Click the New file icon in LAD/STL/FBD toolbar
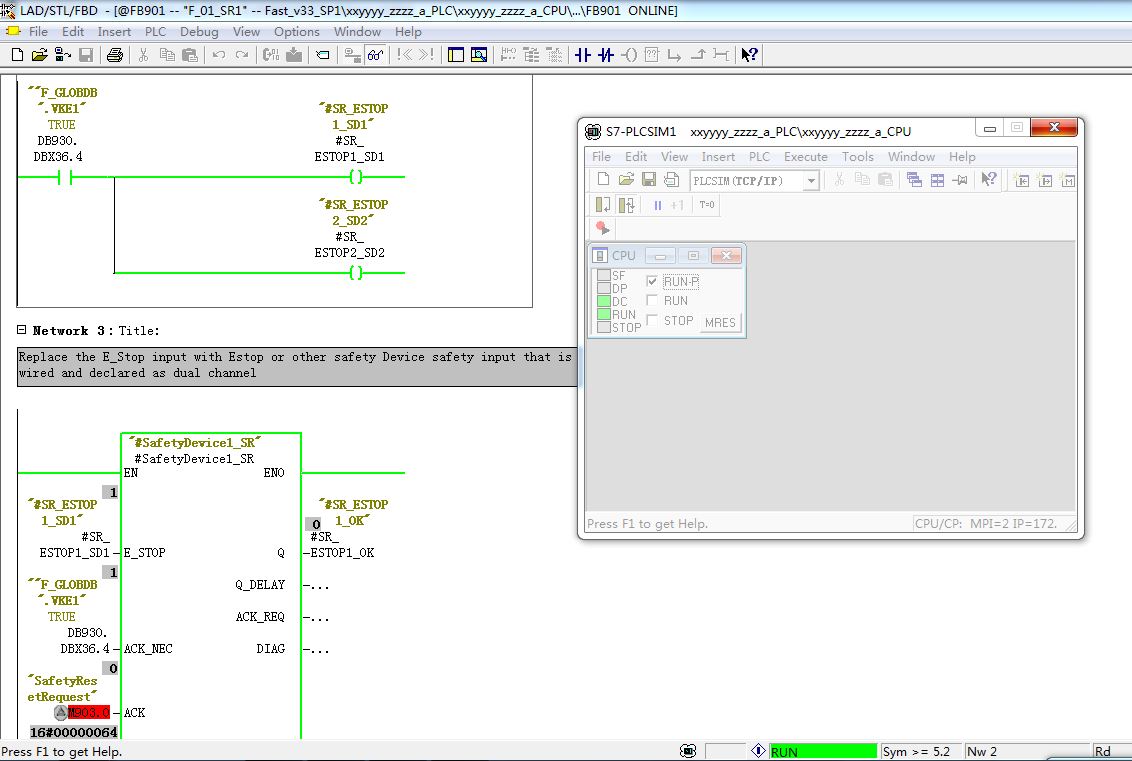 pos(18,55)
